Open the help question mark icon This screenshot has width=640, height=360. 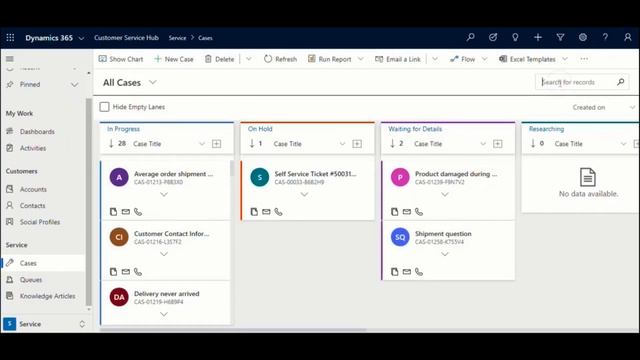click(x=605, y=37)
